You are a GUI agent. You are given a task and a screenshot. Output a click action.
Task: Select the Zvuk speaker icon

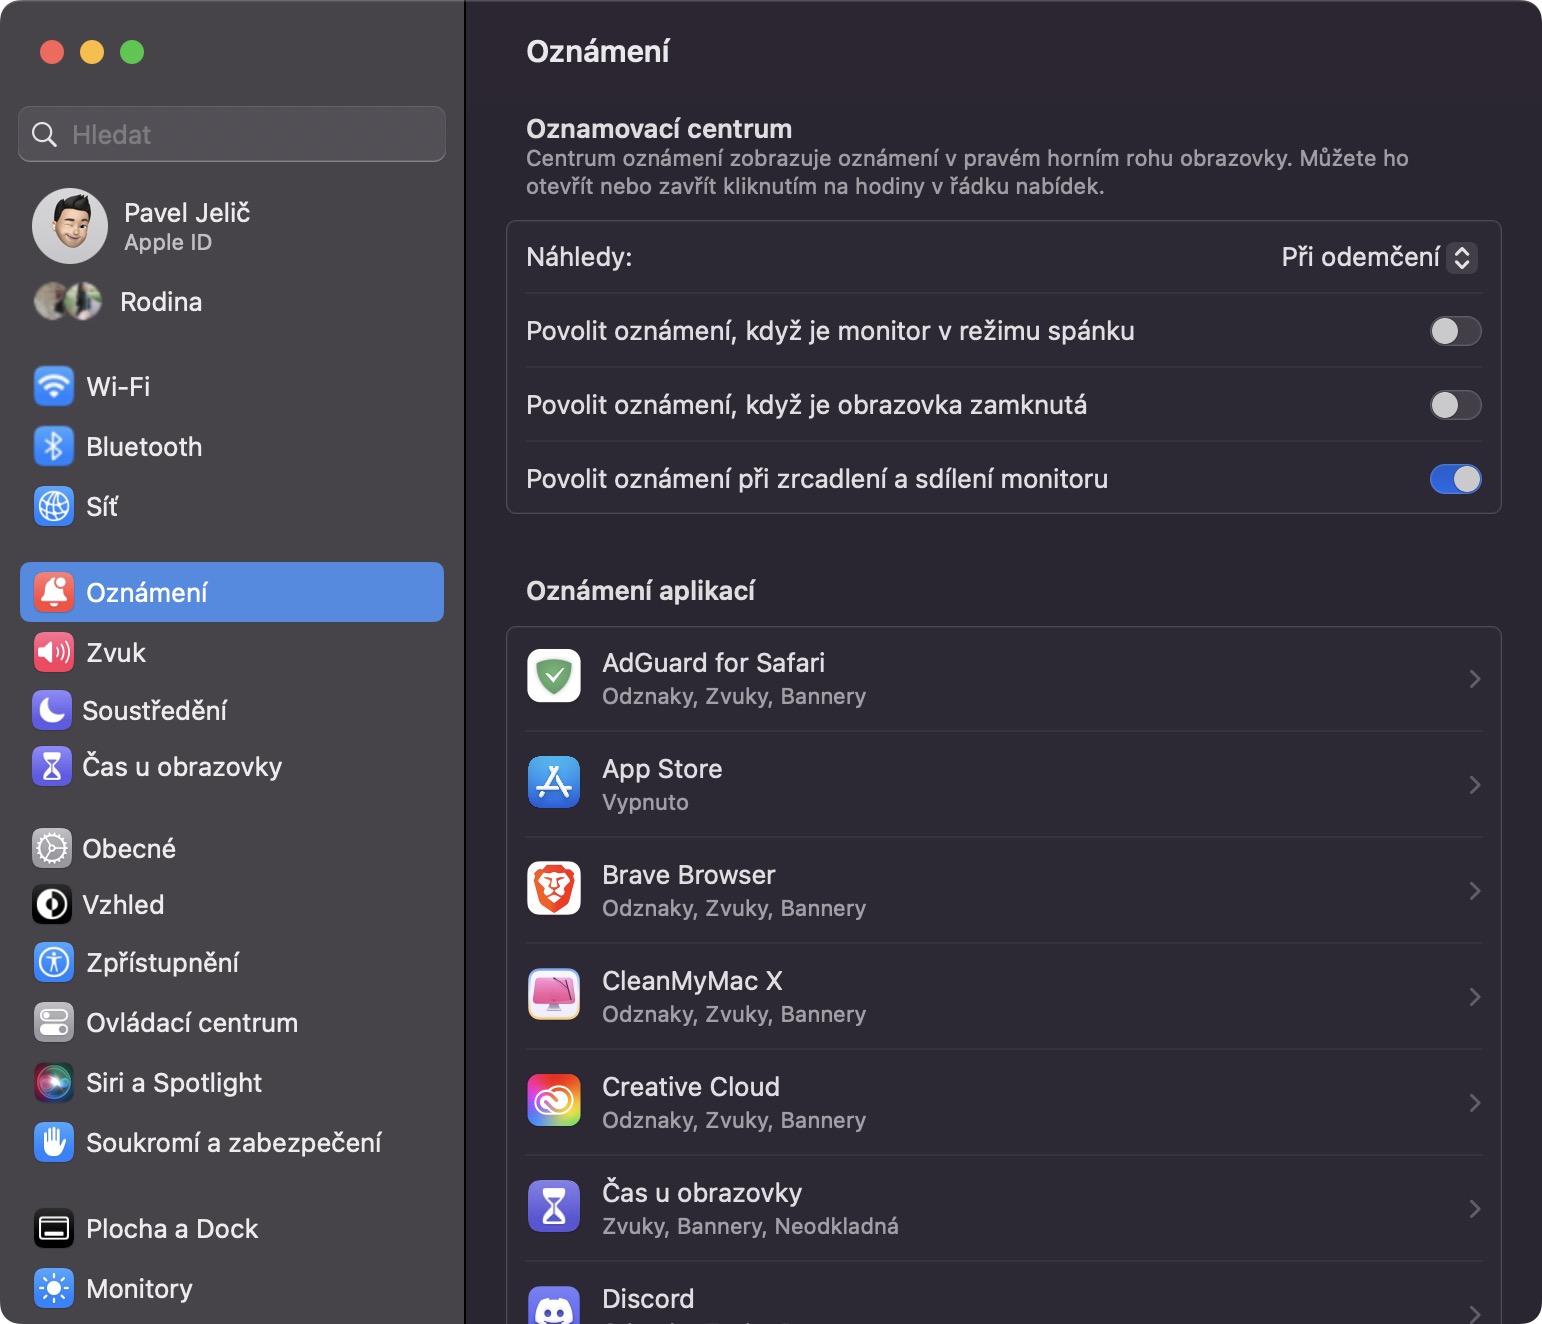tap(54, 652)
